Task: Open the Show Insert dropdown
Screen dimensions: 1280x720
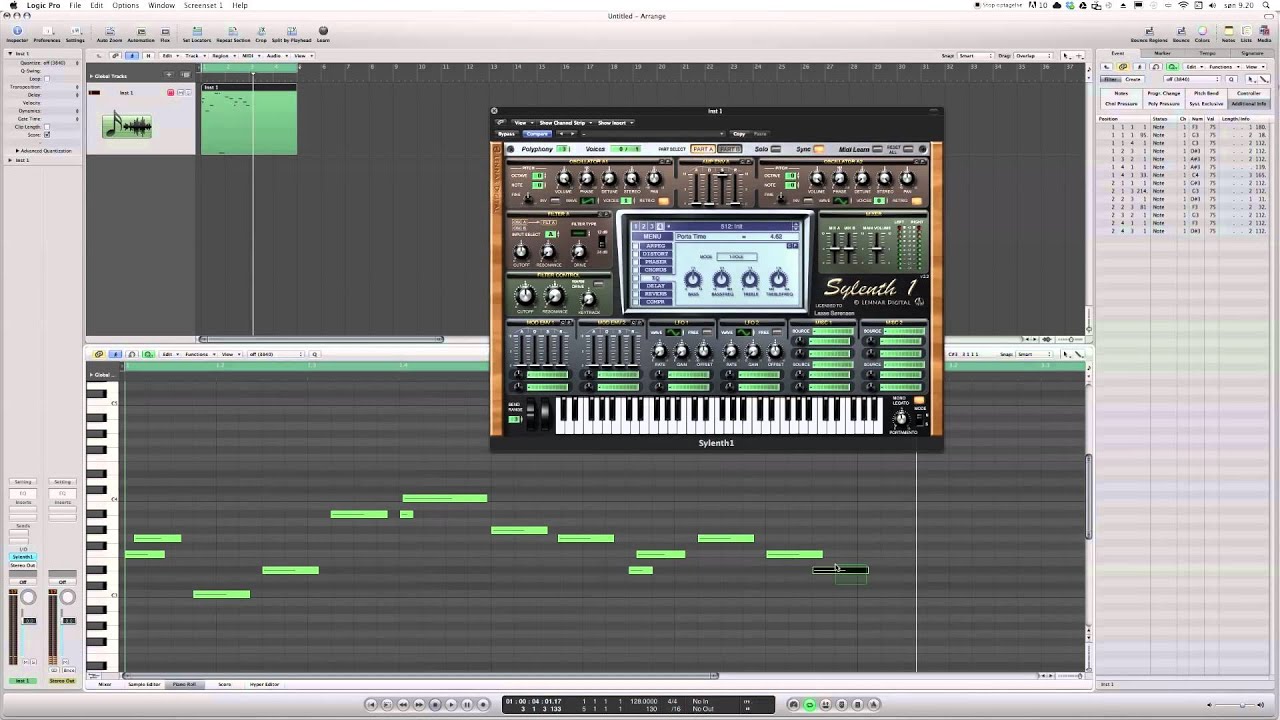Action: (x=614, y=123)
